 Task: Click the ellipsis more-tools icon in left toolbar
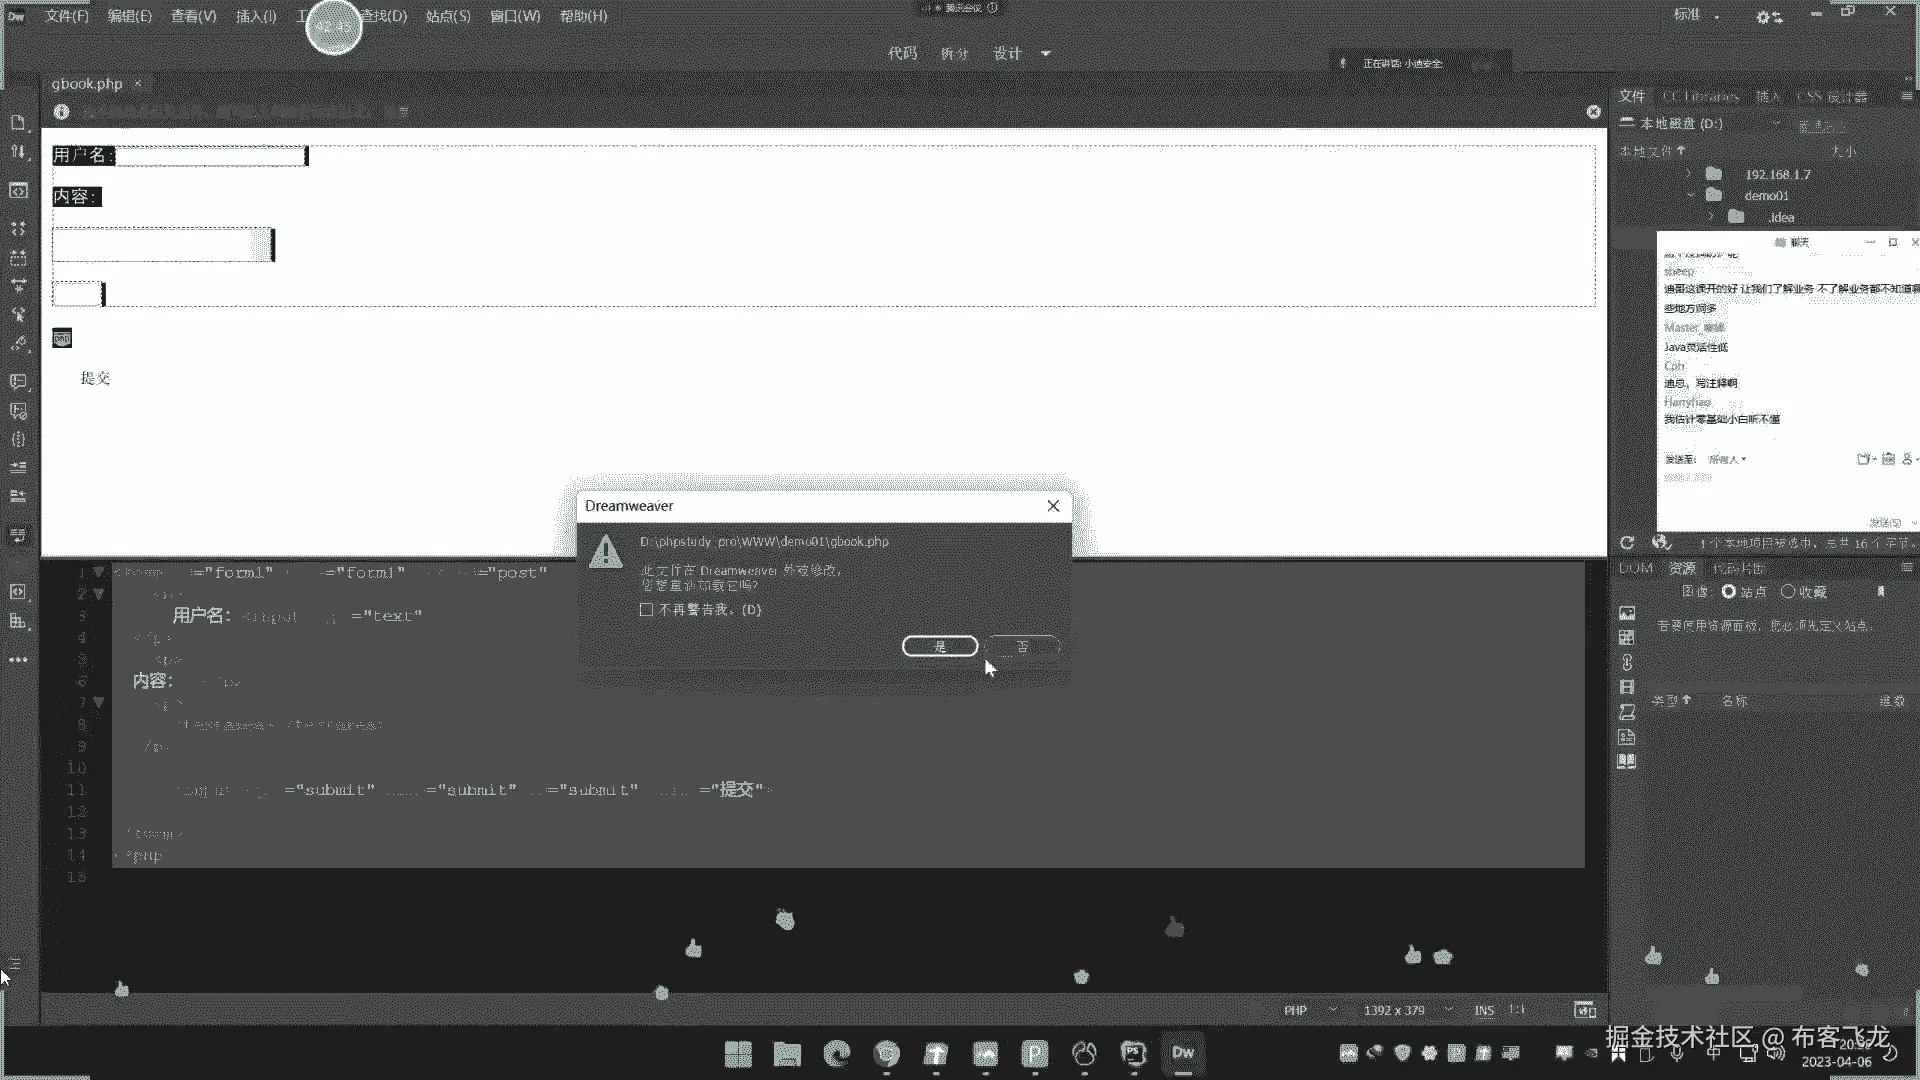[18, 660]
